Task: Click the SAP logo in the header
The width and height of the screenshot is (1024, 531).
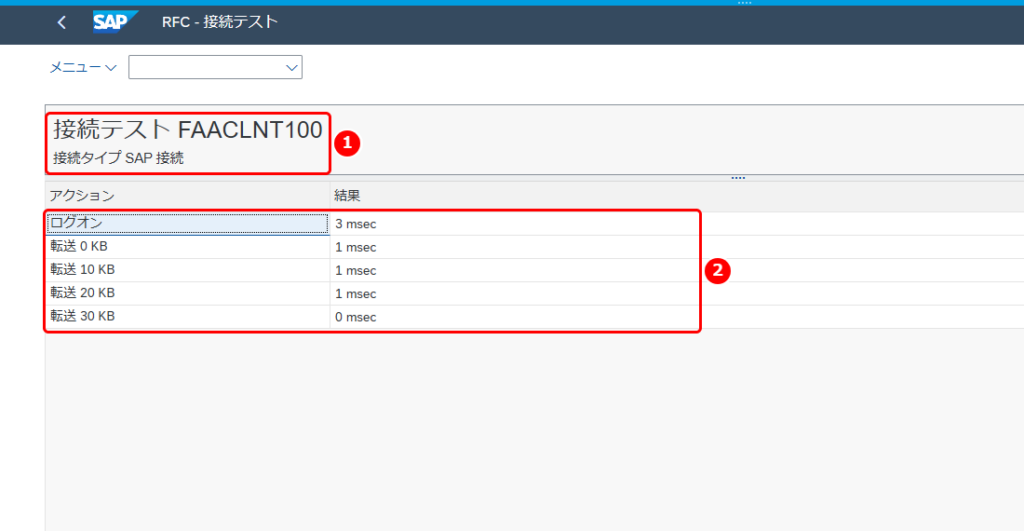Action: point(115,22)
